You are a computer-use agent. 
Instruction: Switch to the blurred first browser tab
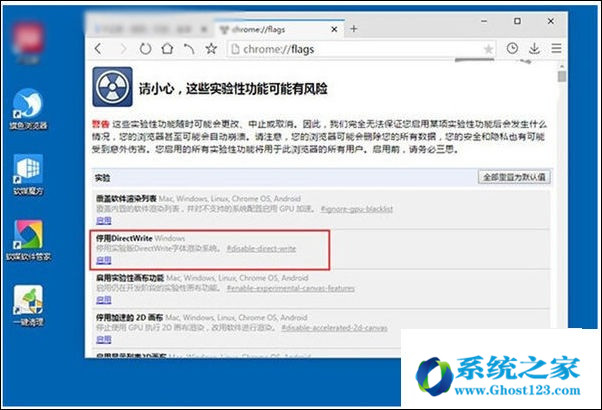pos(151,29)
